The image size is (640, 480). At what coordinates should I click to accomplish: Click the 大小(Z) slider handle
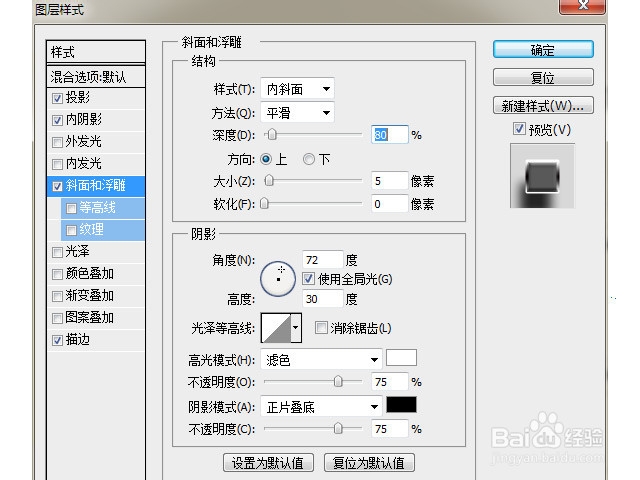point(269,180)
